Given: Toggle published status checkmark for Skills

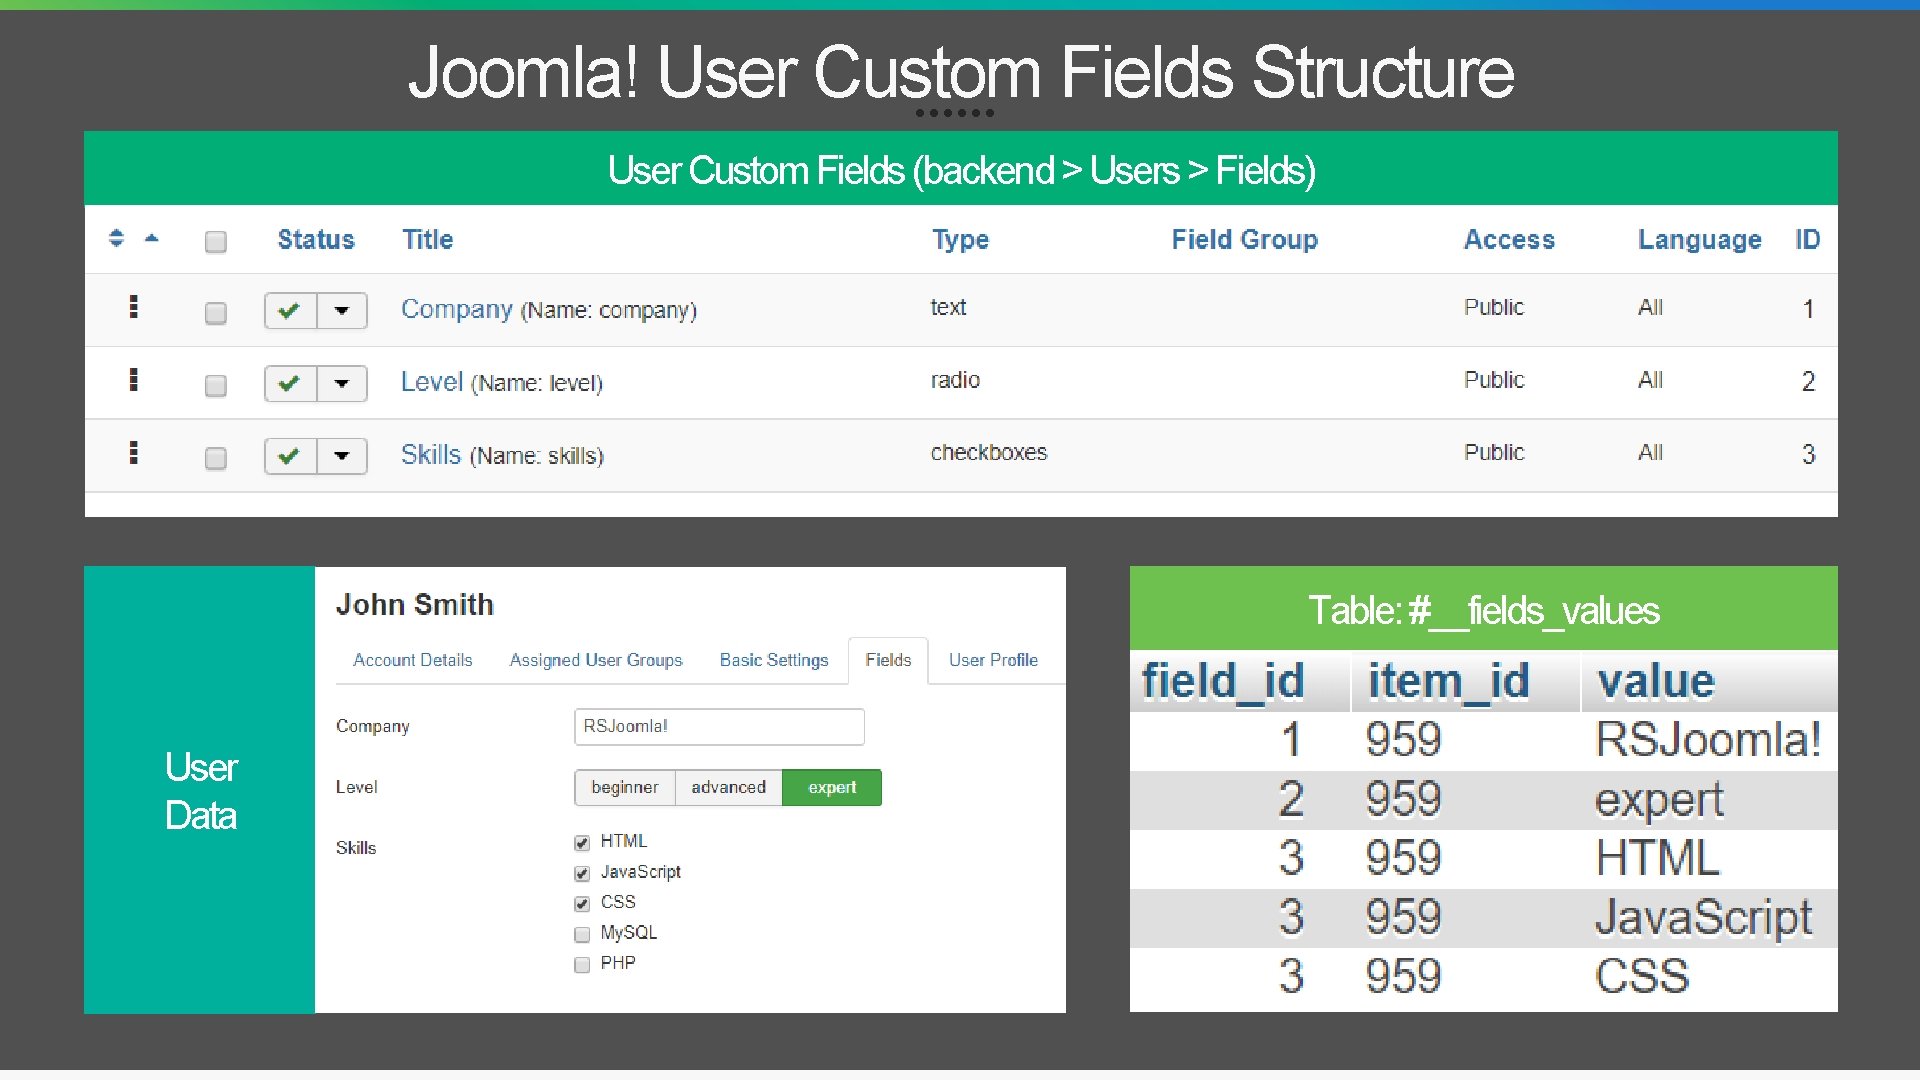Looking at the screenshot, I should (x=290, y=456).
